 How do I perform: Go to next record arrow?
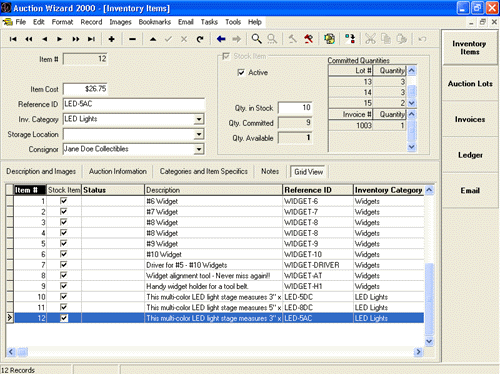(x=60, y=39)
